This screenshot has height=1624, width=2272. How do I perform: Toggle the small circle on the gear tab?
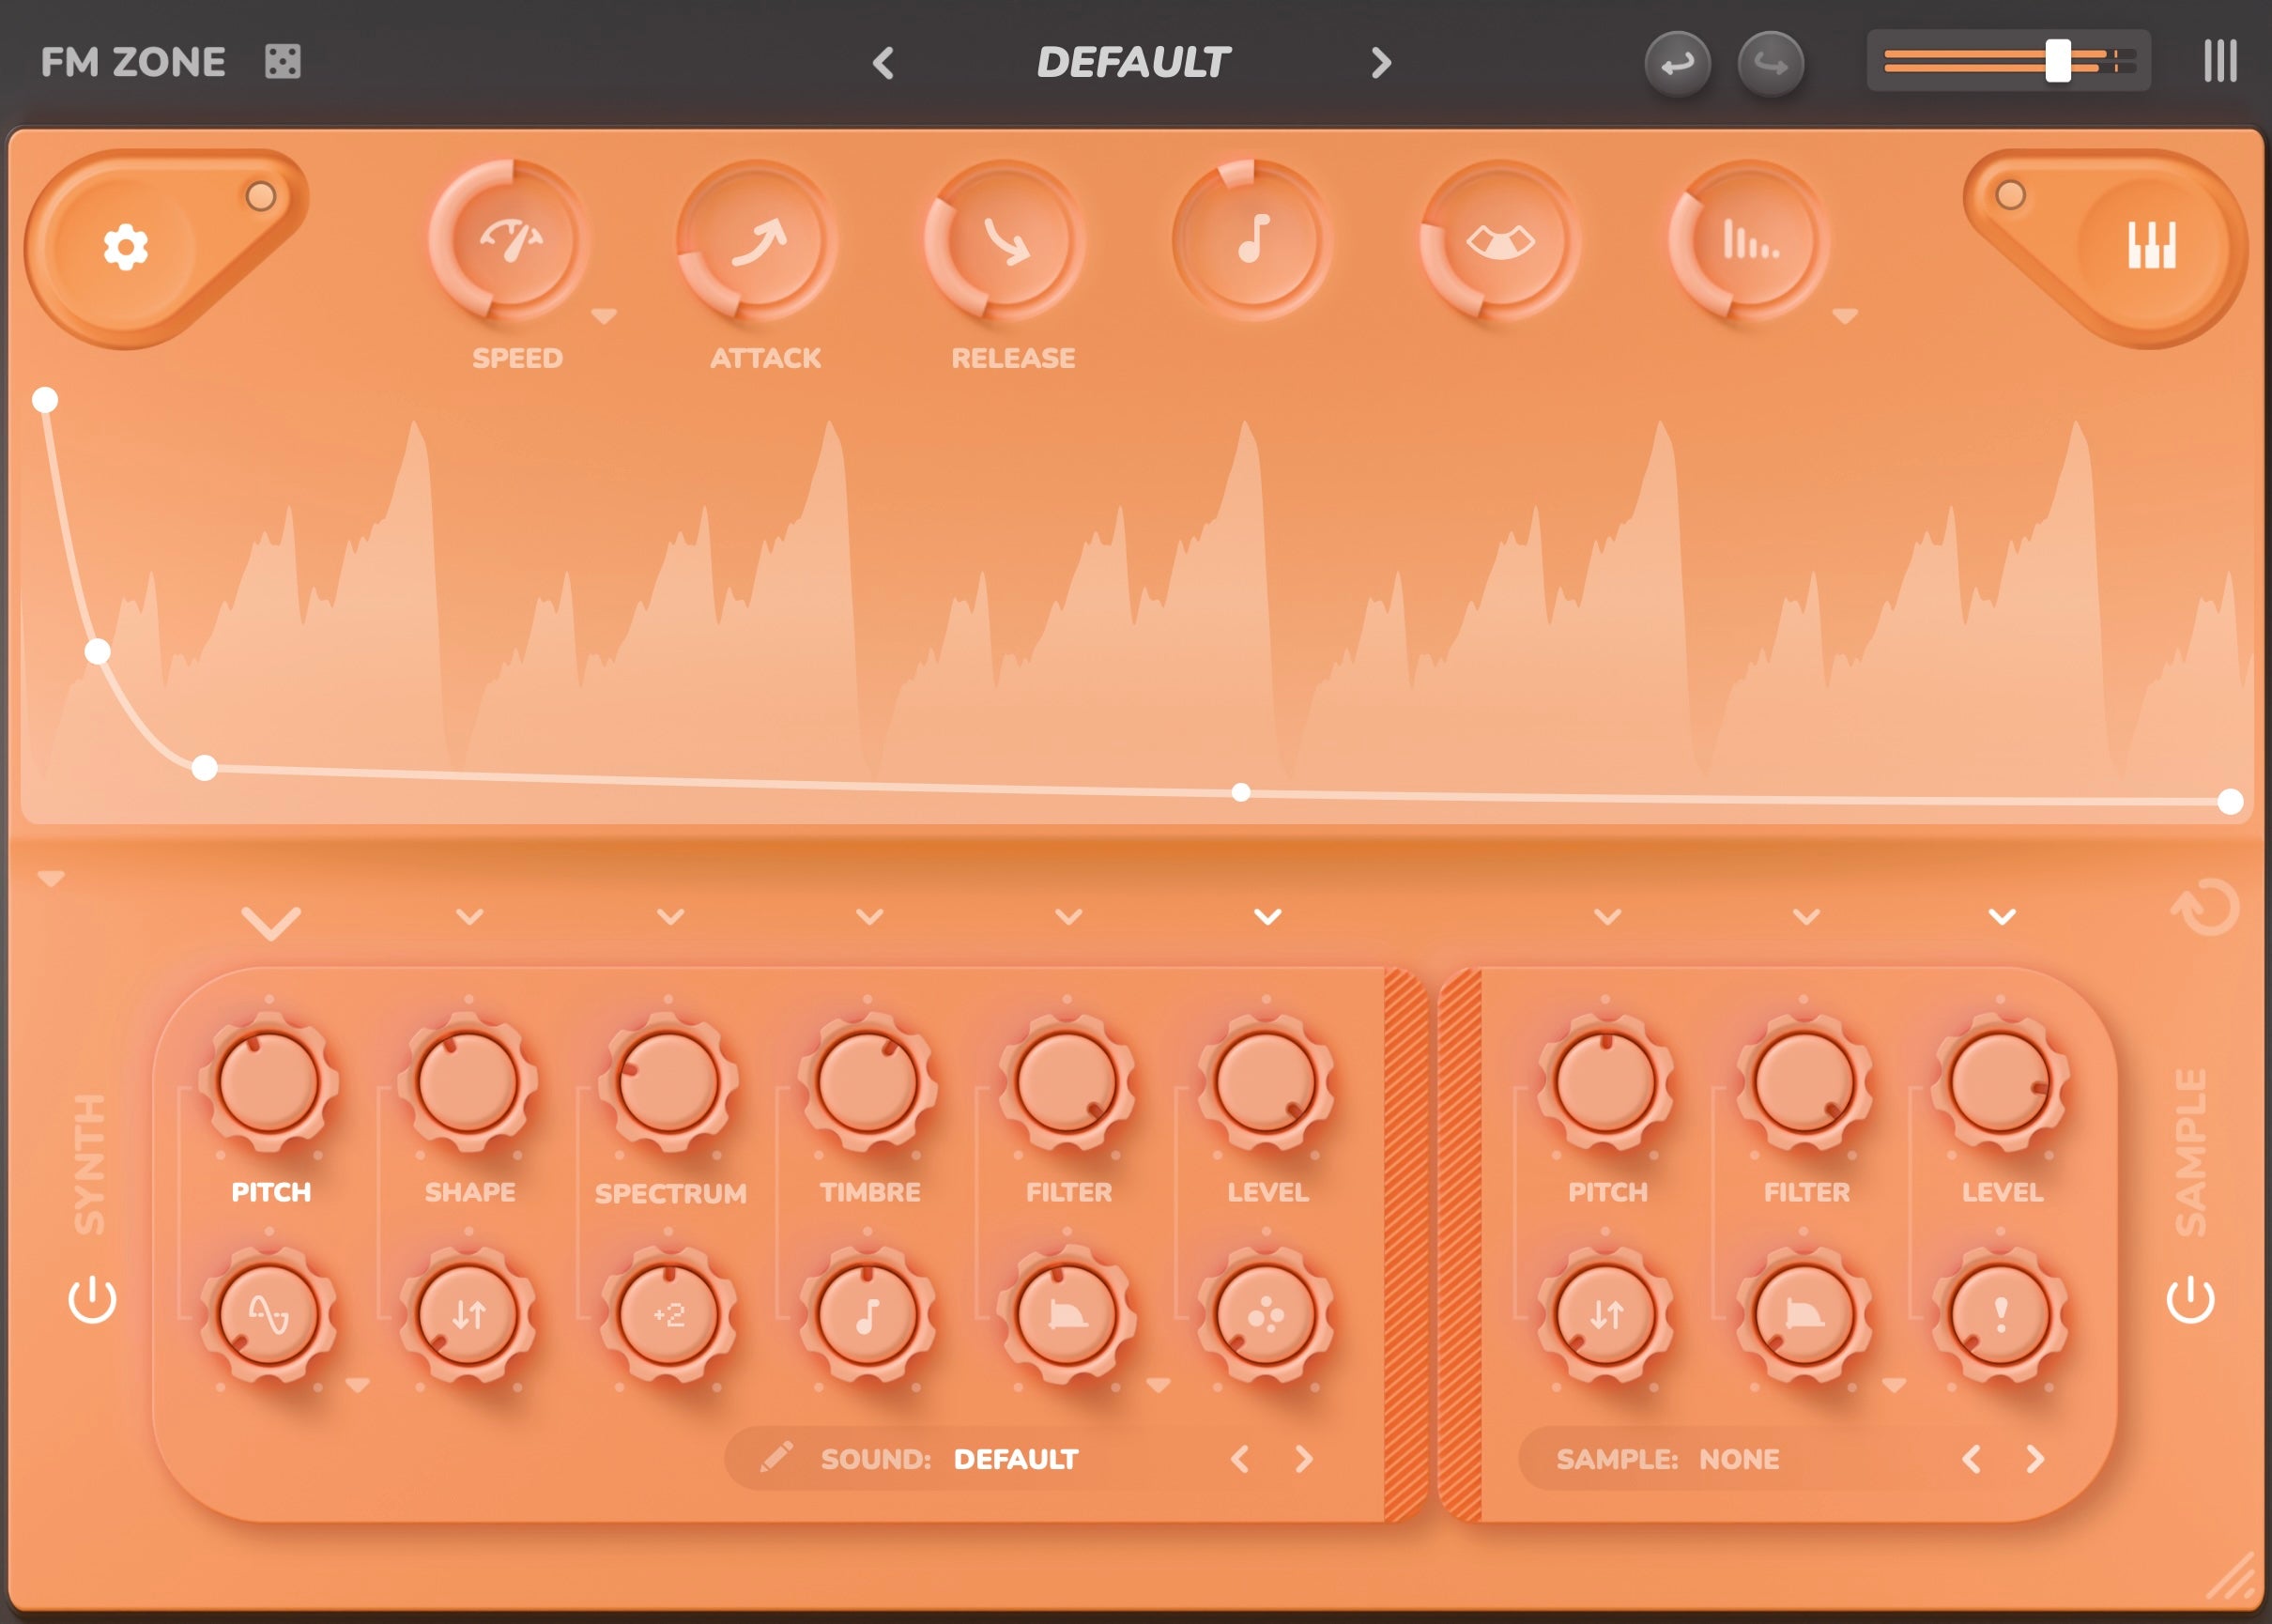(x=261, y=196)
